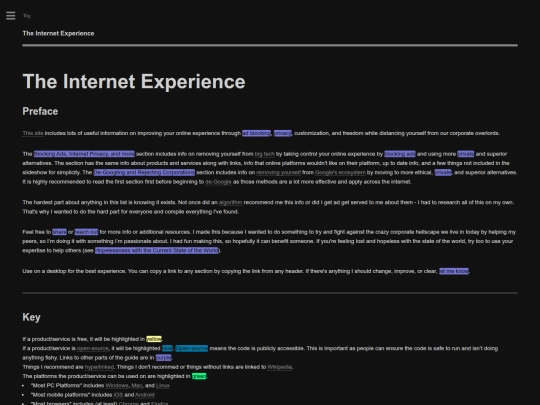540x405 pixels.
Task: Open 'Blocking Ads, Internet Privacy, and more' link
Action: [84, 154]
